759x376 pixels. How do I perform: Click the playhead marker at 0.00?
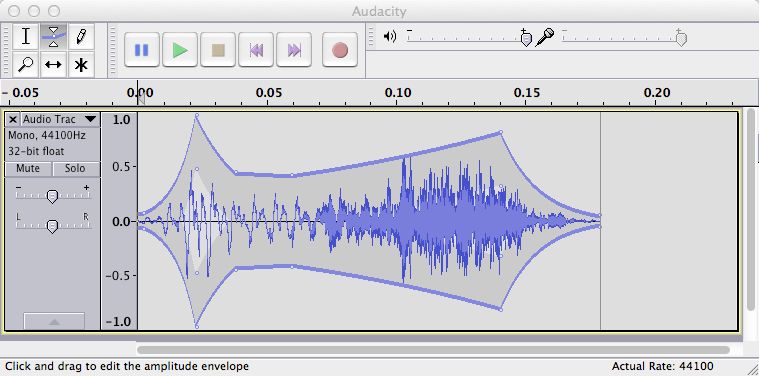(x=140, y=98)
